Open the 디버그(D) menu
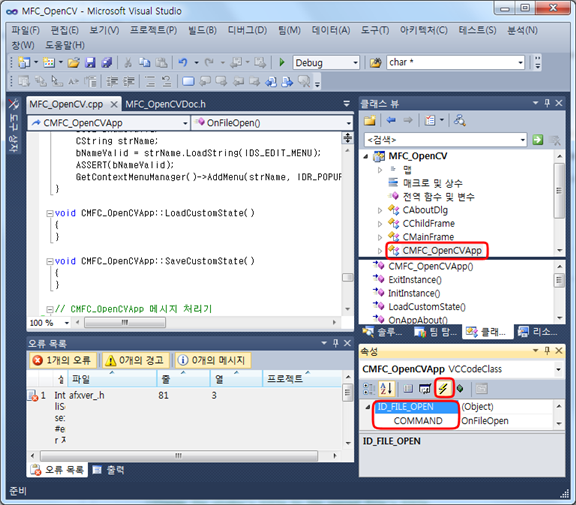Image resolution: width=576 pixels, height=505 pixels. [x=247, y=30]
